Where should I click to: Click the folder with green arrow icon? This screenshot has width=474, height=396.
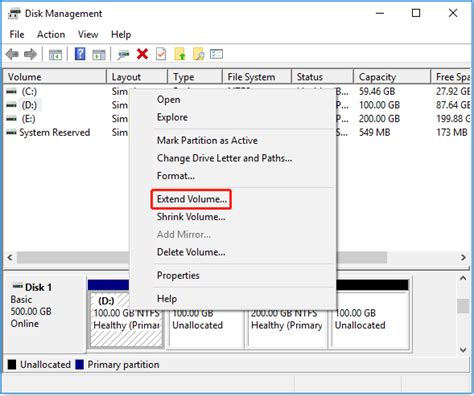click(180, 54)
